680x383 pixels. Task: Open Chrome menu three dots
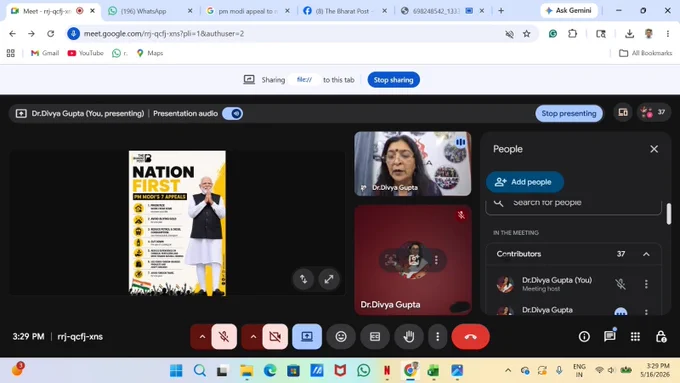[667, 33]
